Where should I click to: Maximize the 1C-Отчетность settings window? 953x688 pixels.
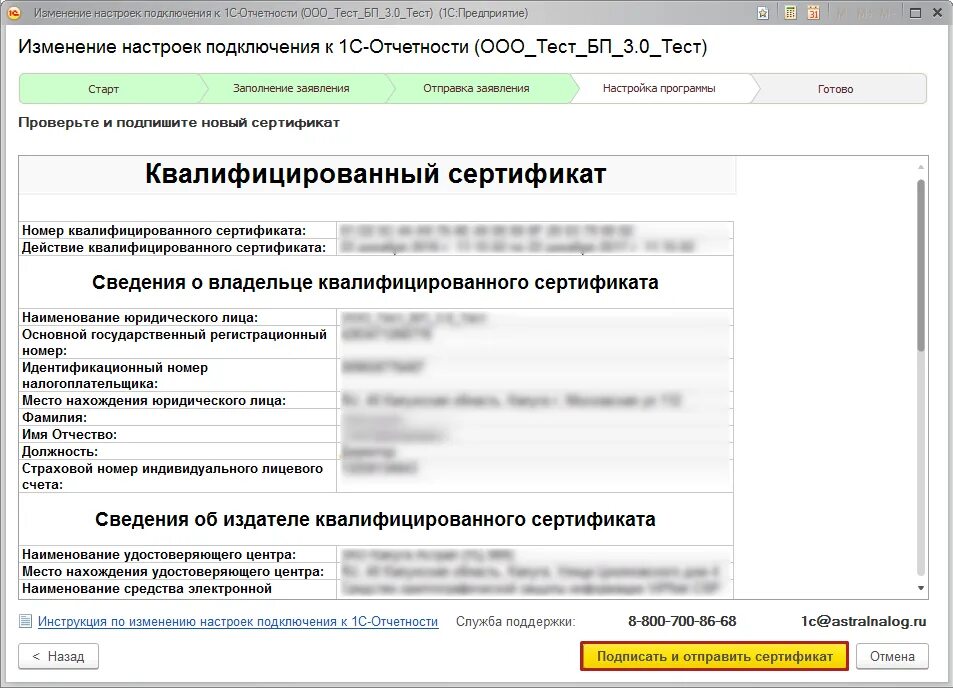pos(915,13)
